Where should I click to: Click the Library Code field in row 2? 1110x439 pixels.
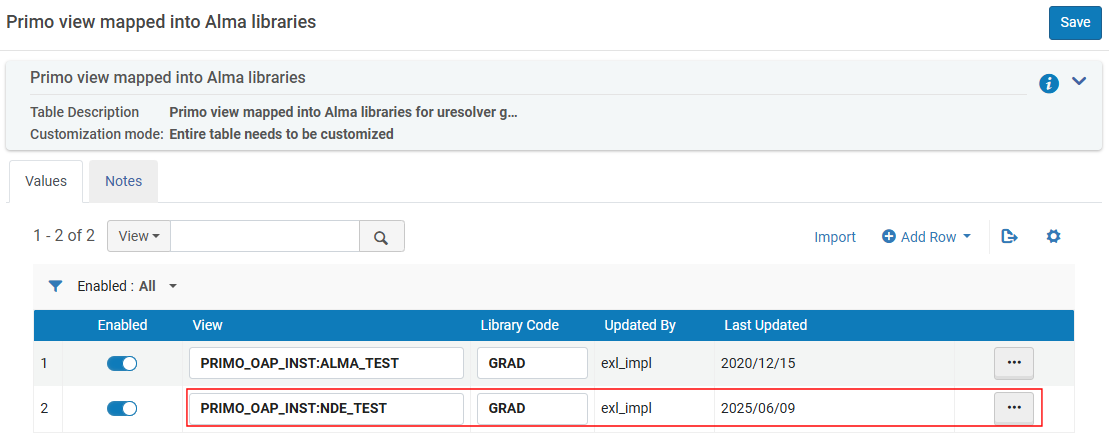click(532, 408)
